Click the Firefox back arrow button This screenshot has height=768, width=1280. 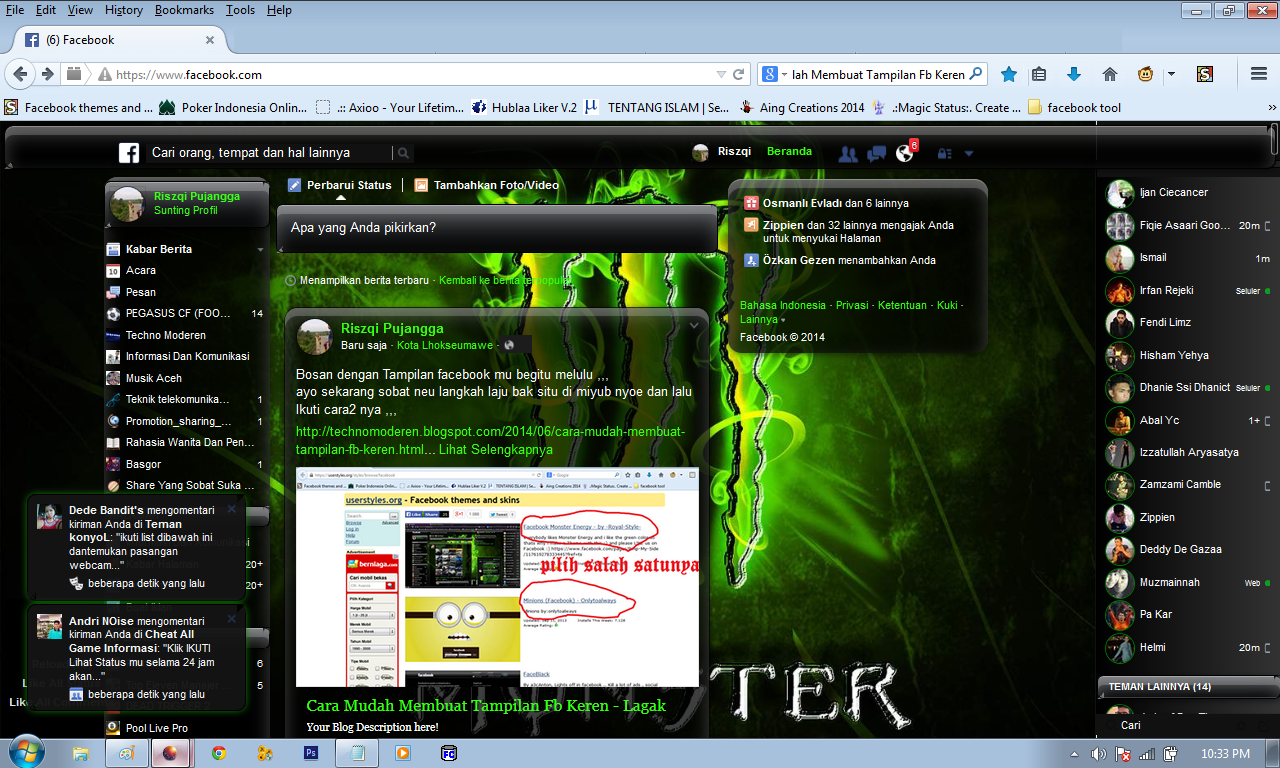point(22,74)
